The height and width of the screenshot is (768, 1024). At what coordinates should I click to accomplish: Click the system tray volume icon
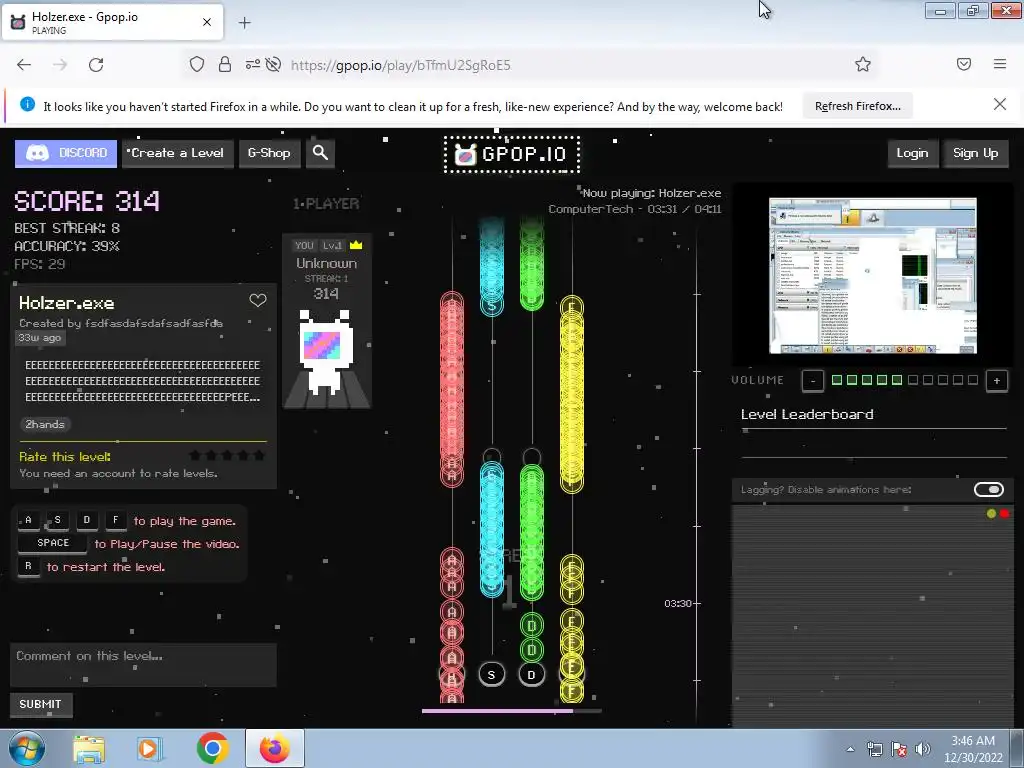pos(922,749)
